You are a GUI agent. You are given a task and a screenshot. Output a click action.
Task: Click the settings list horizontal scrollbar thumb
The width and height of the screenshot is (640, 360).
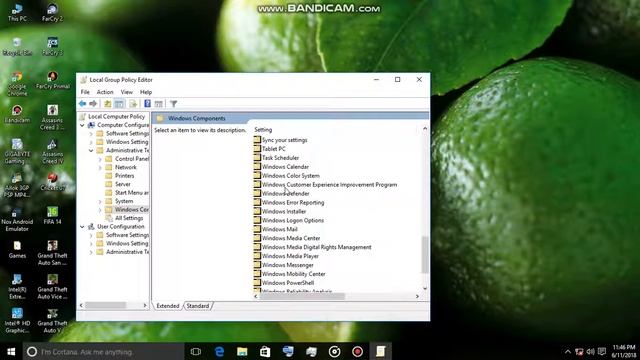coord(302,296)
